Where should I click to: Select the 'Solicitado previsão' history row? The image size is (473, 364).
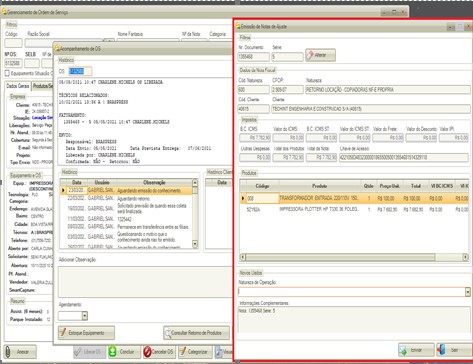pos(126,209)
